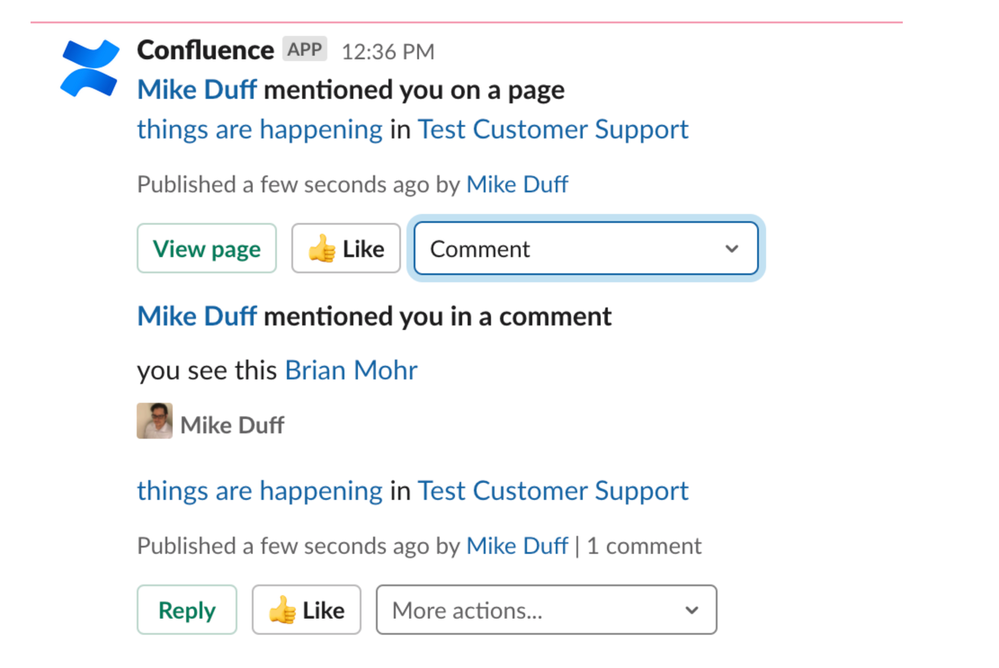
Task: Click the Brian Mohr mention link
Action: [351, 370]
